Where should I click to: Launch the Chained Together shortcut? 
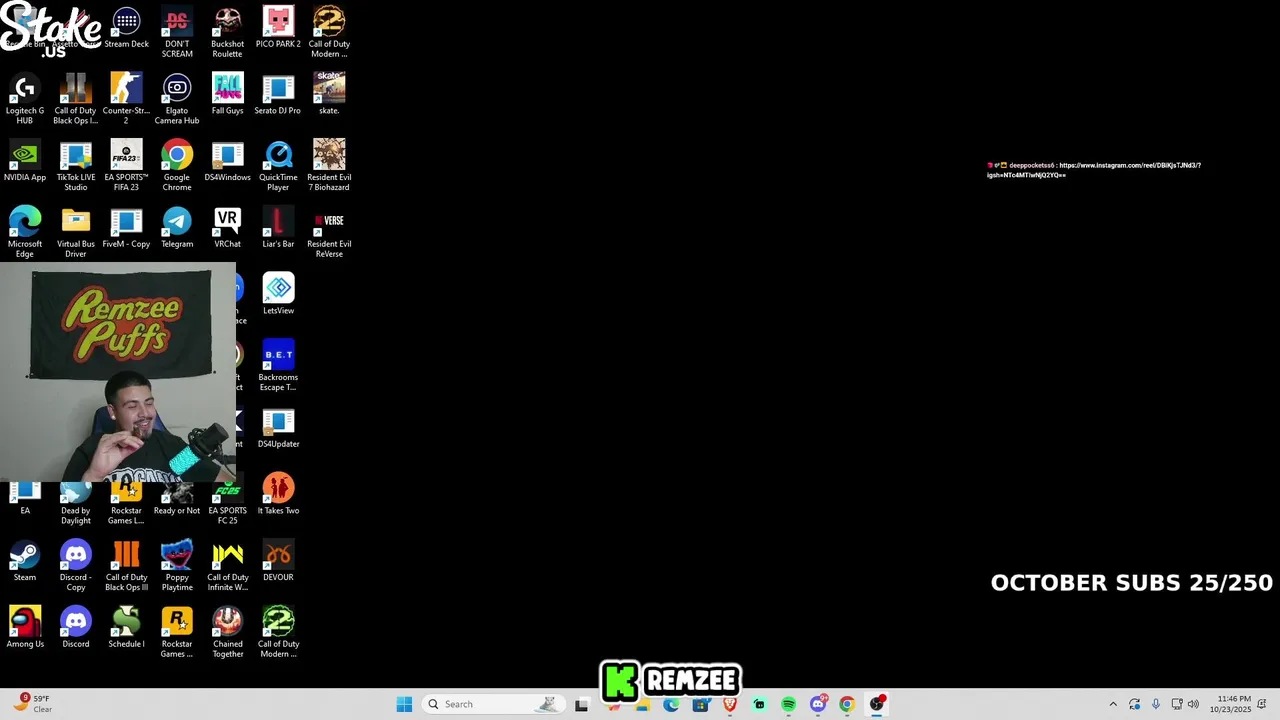tap(227, 632)
